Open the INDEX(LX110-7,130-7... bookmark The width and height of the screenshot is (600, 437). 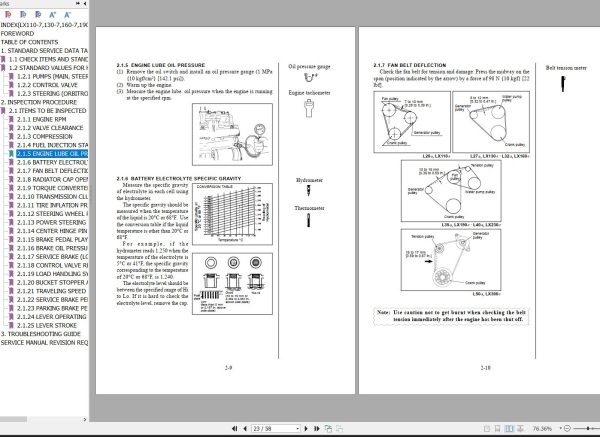click(x=44, y=25)
